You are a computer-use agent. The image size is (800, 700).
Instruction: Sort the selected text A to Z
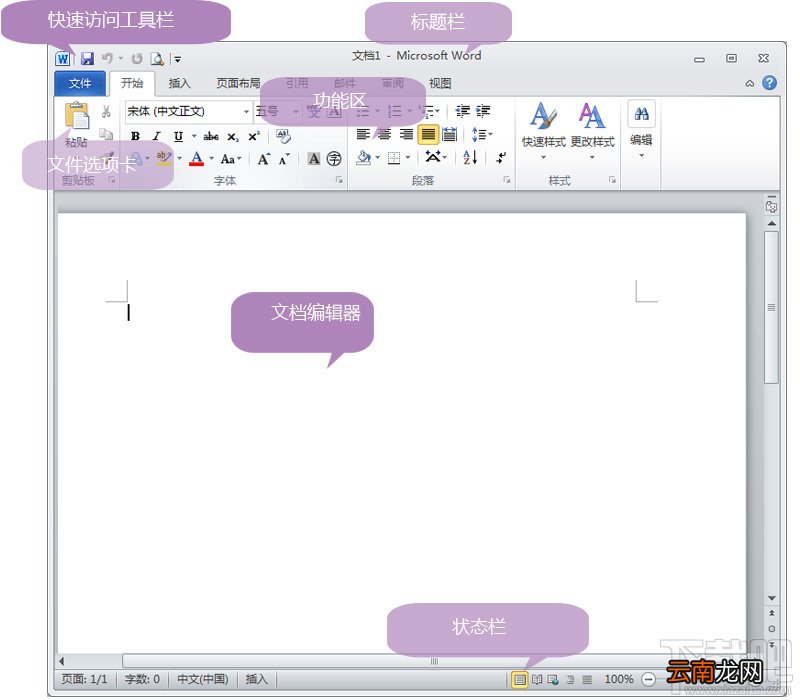click(470, 157)
